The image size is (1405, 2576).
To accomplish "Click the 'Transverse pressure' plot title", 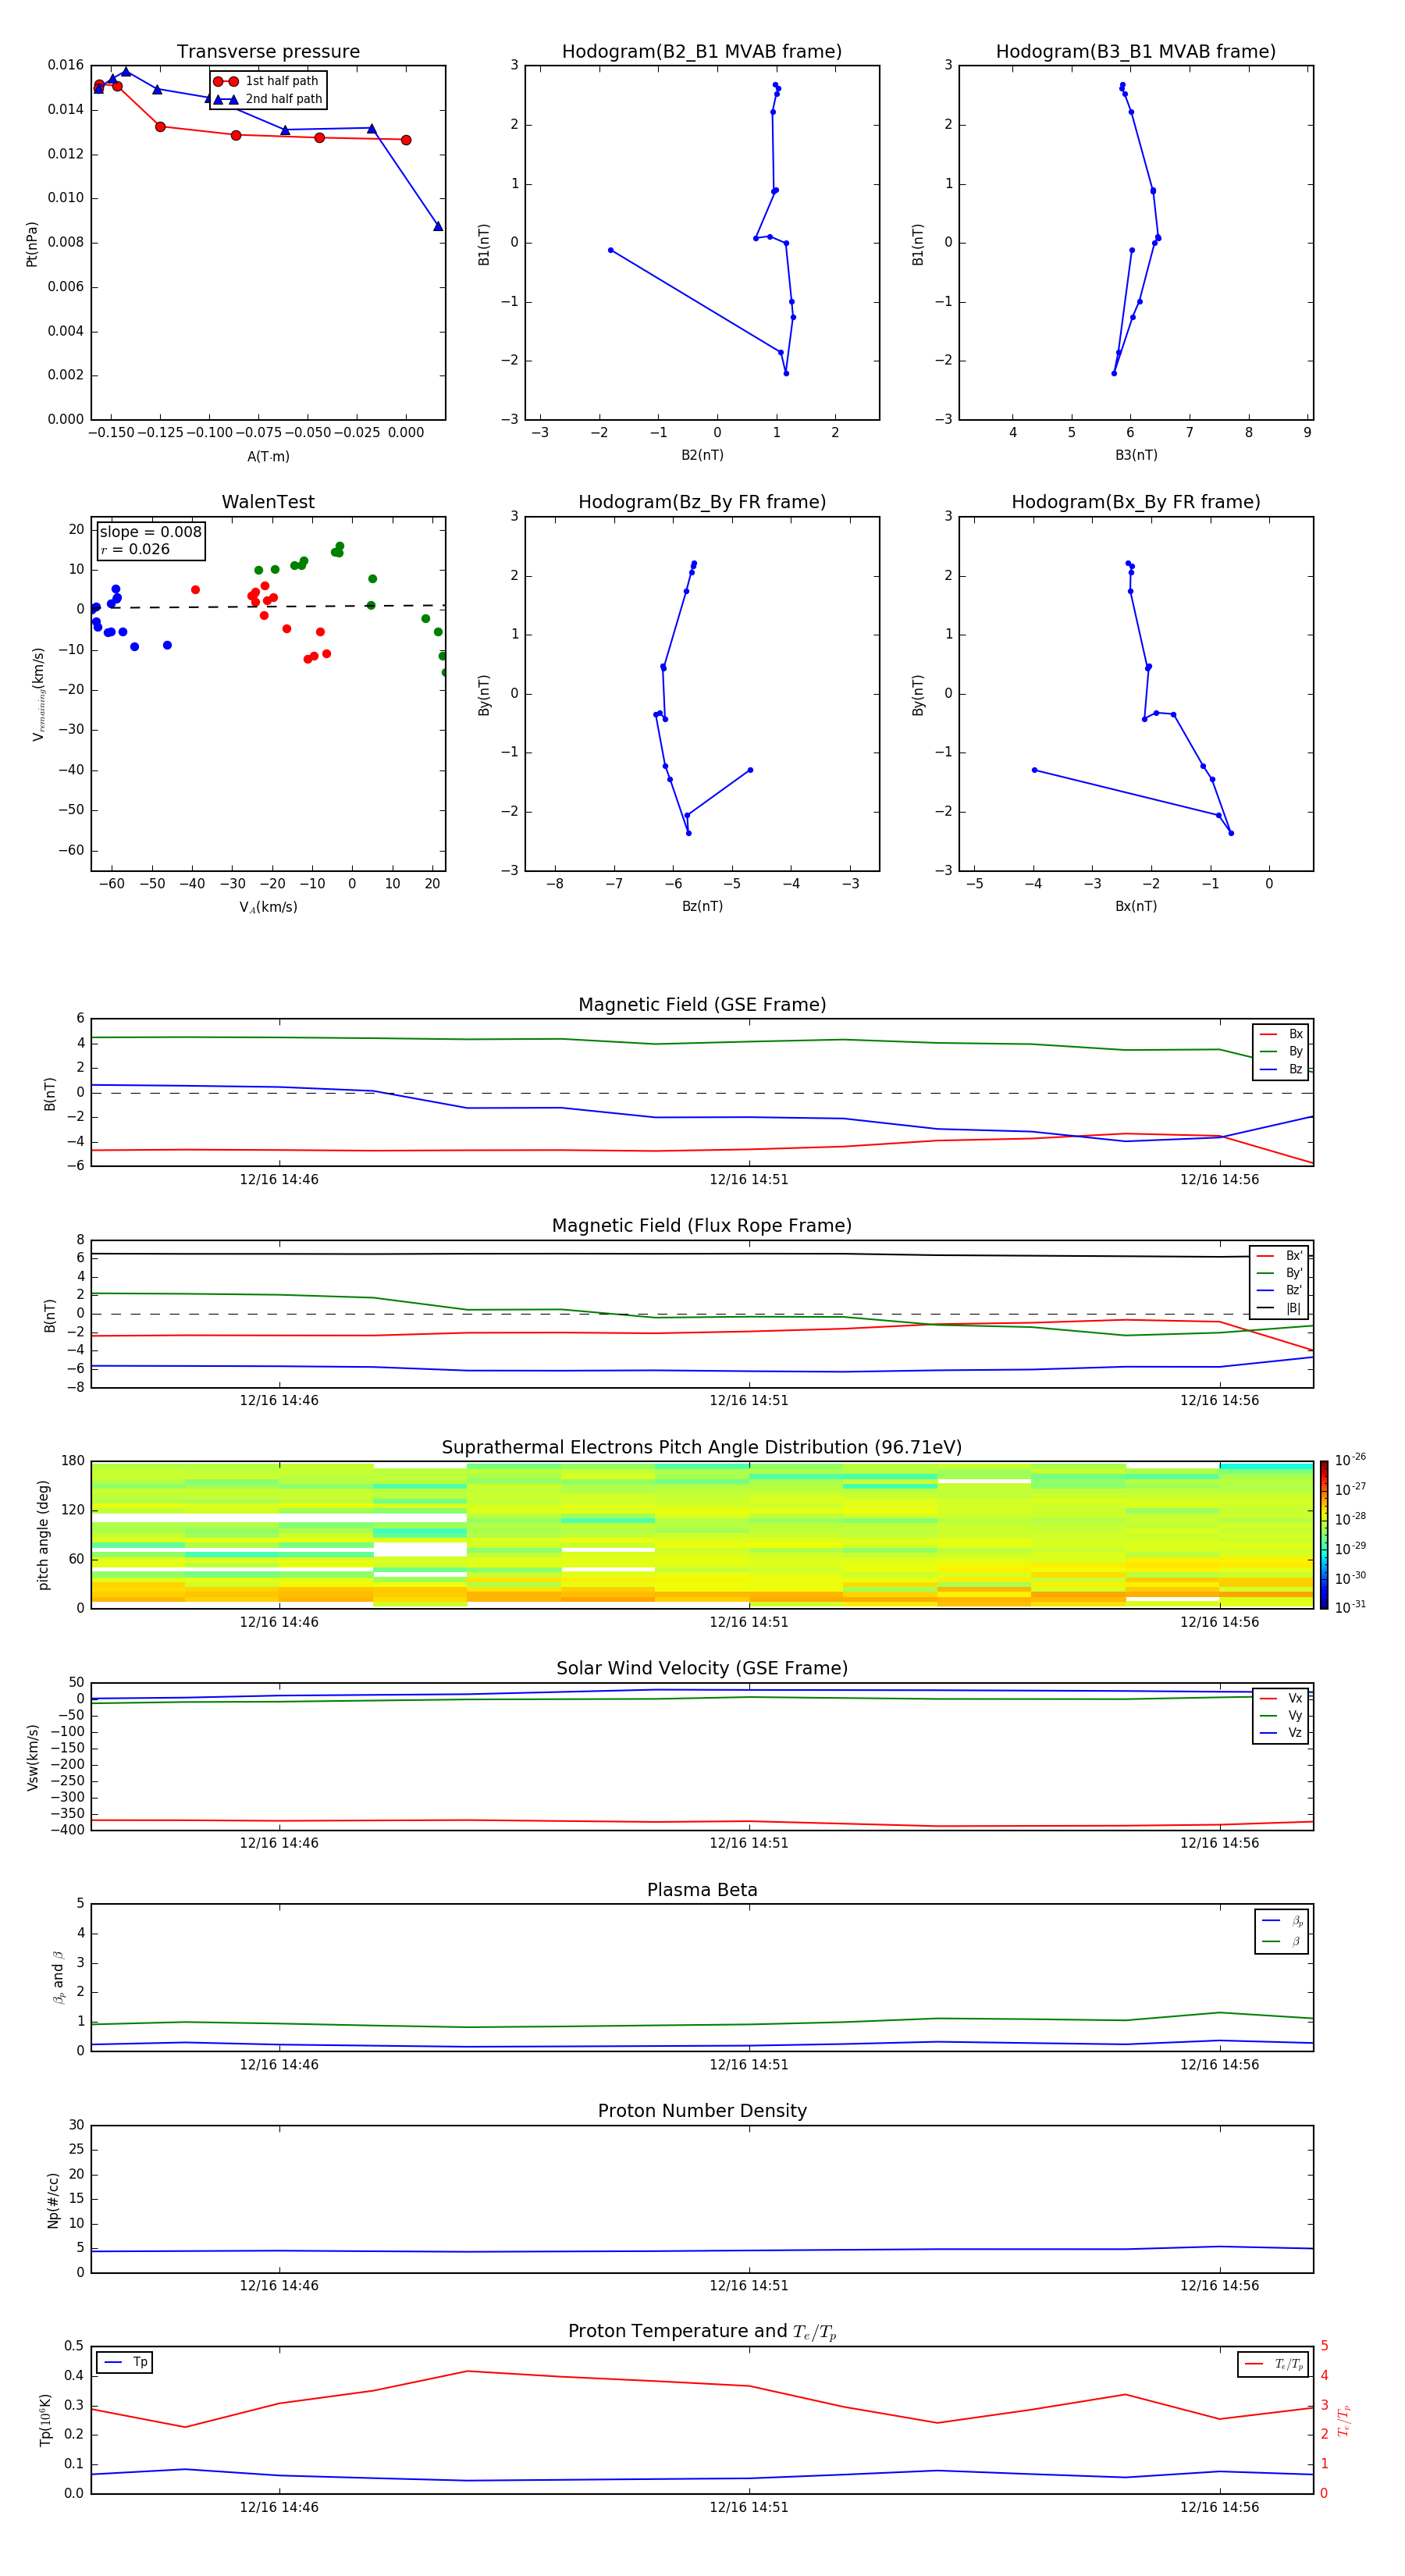I will pos(268,52).
